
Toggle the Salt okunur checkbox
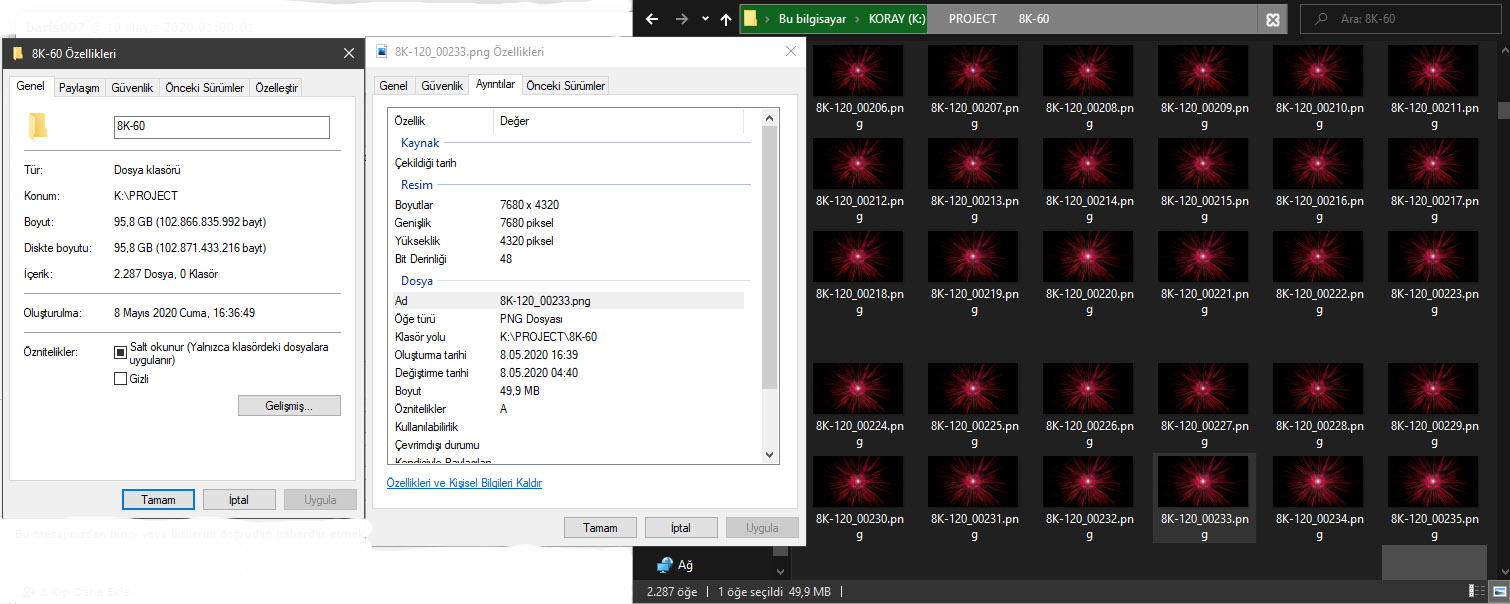tap(121, 352)
